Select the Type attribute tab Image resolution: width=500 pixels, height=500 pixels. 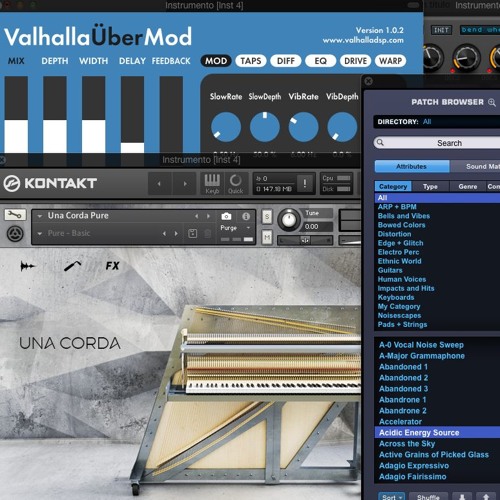coord(430,187)
